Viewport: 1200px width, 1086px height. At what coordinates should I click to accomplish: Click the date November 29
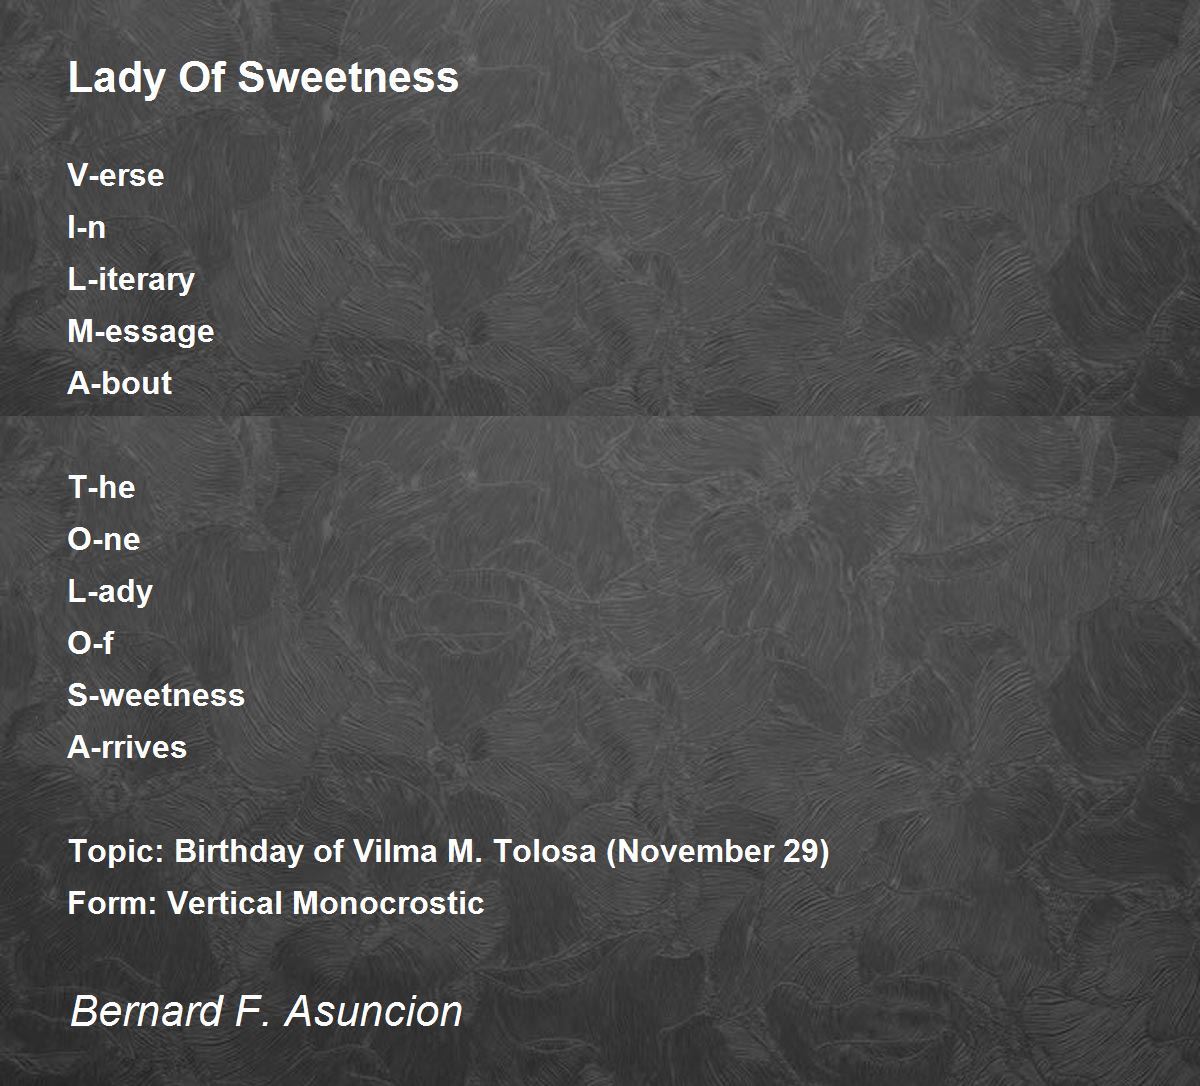pos(717,852)
